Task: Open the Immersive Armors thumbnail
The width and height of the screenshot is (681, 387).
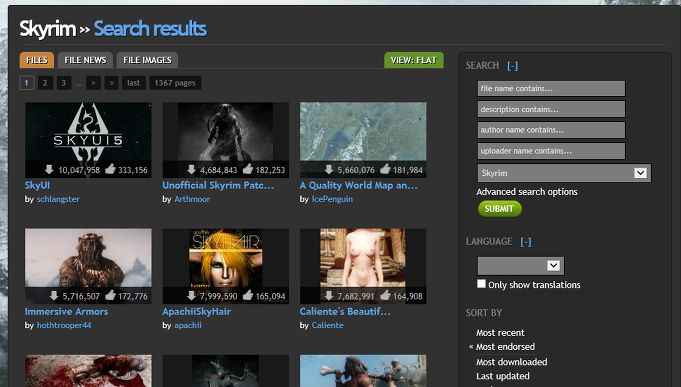Action: [88, 266]
